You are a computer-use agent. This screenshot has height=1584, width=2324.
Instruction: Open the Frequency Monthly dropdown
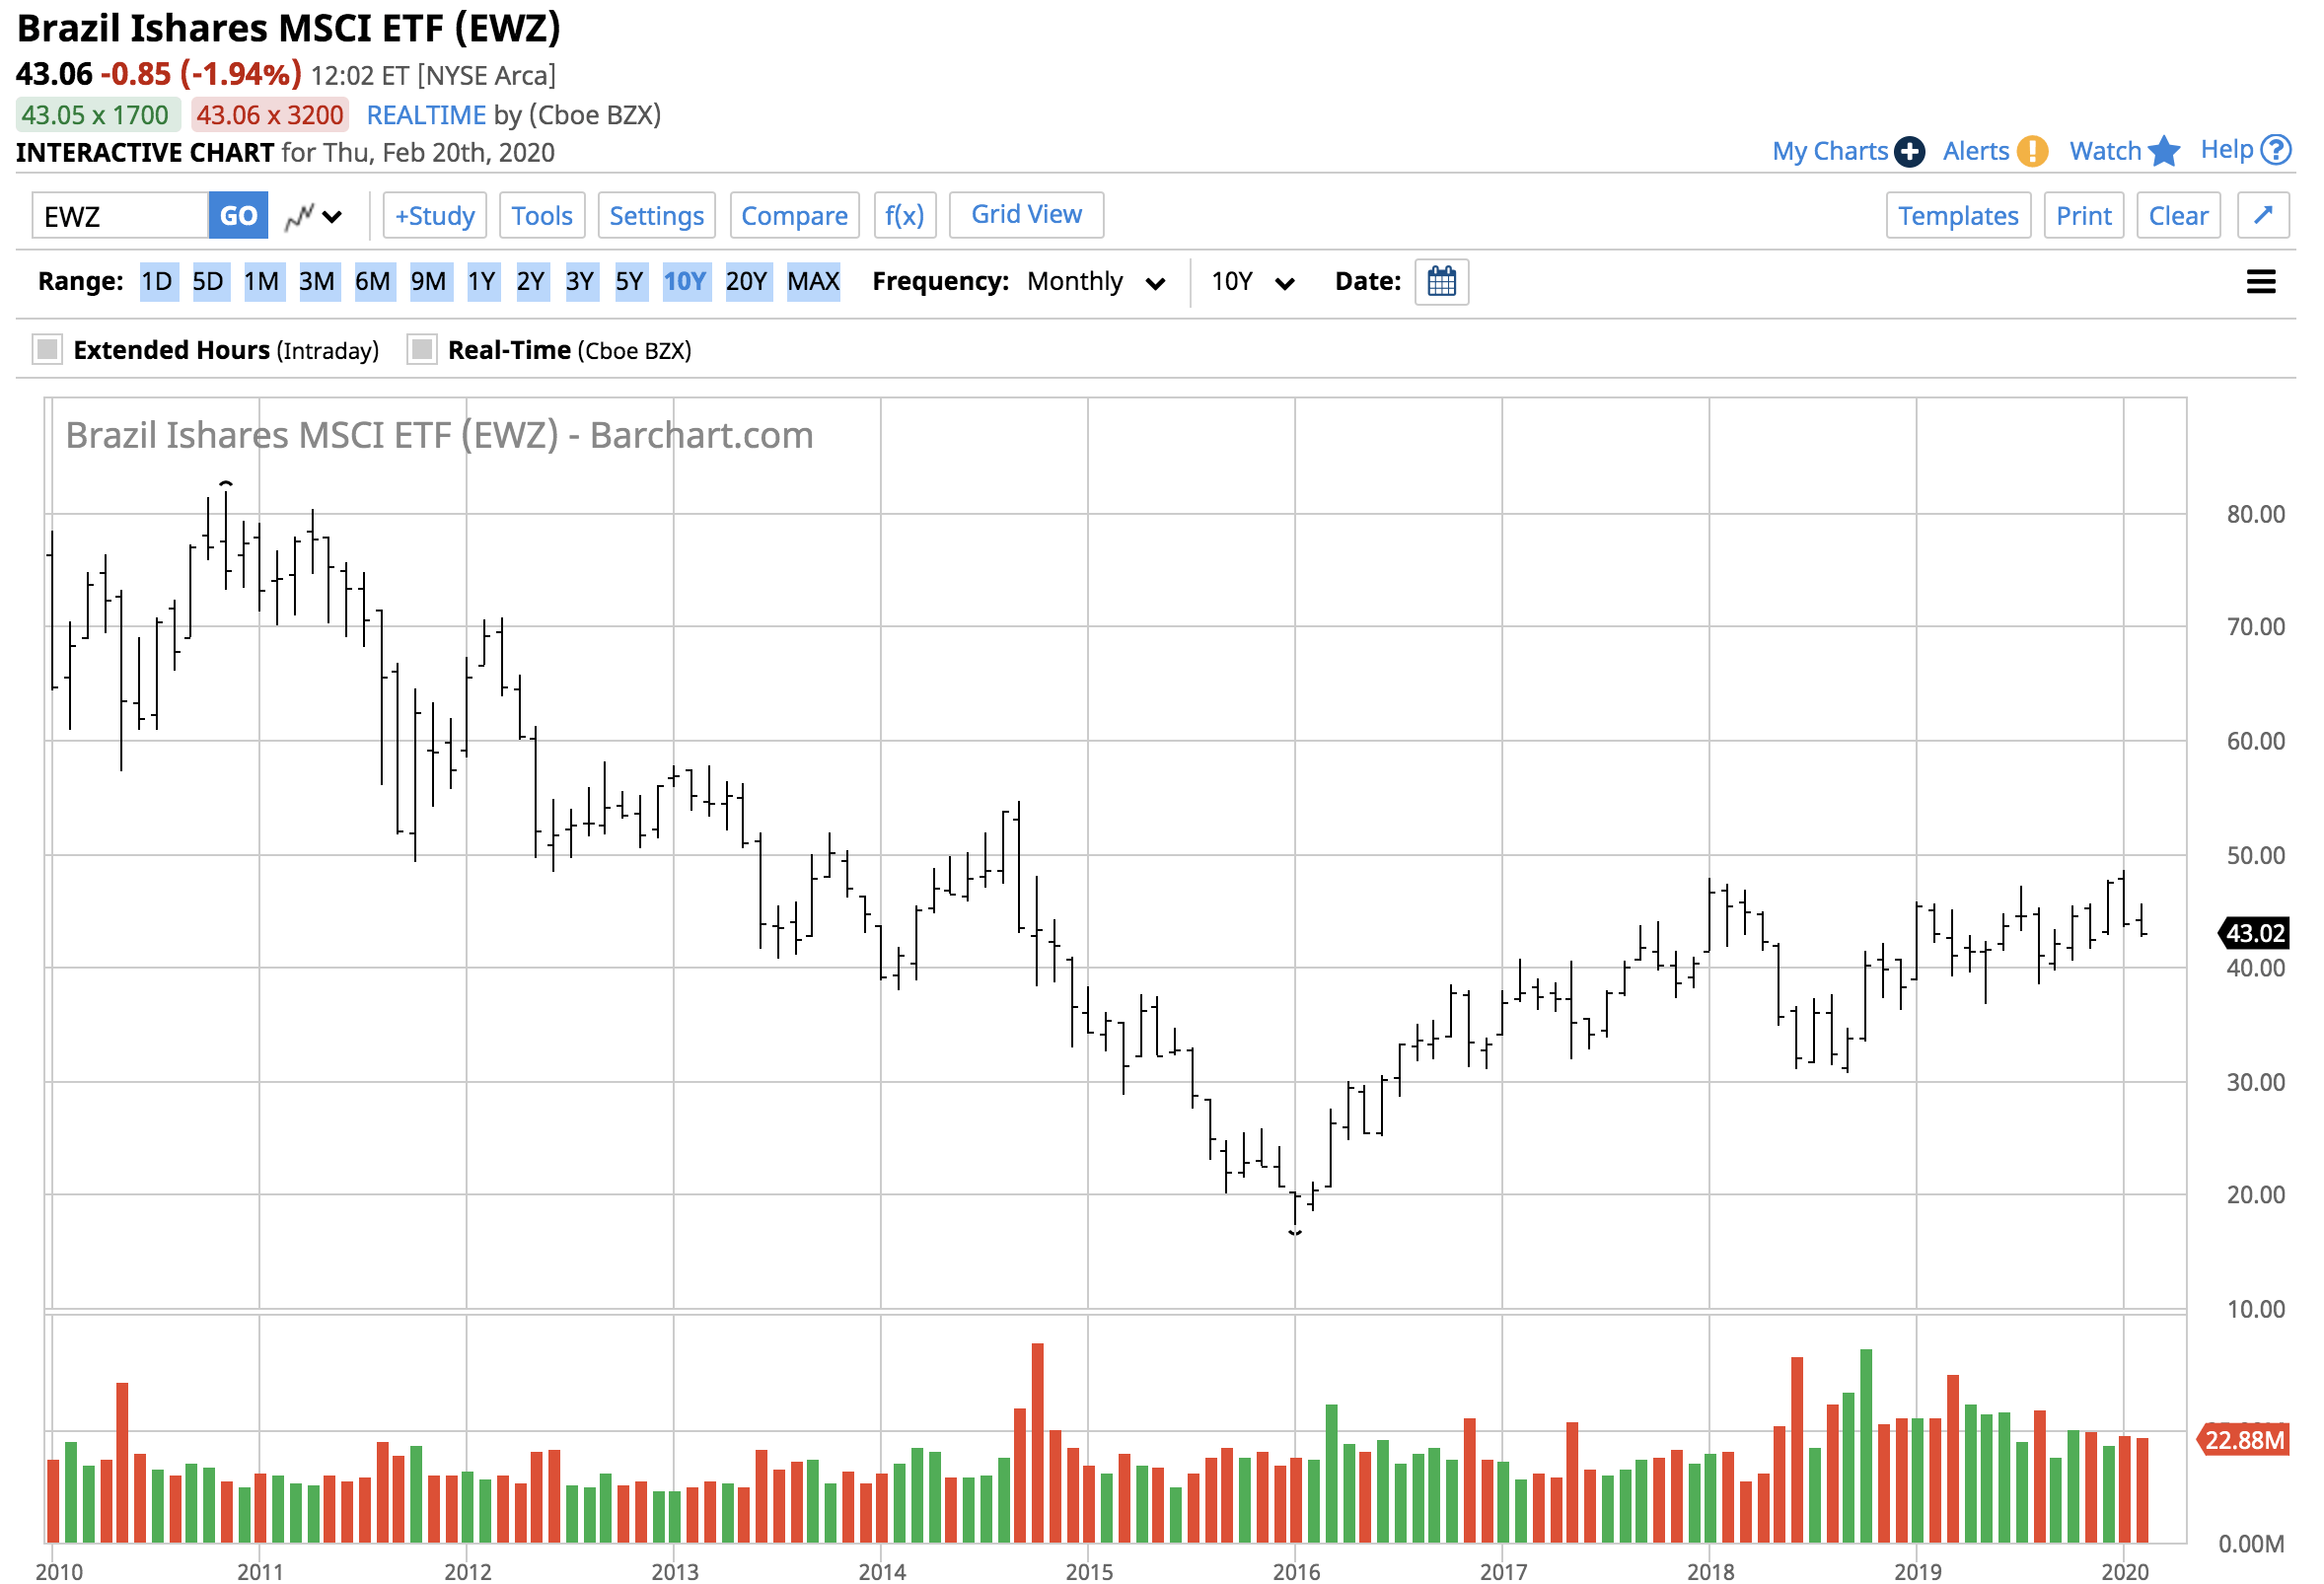[1095, 282]
